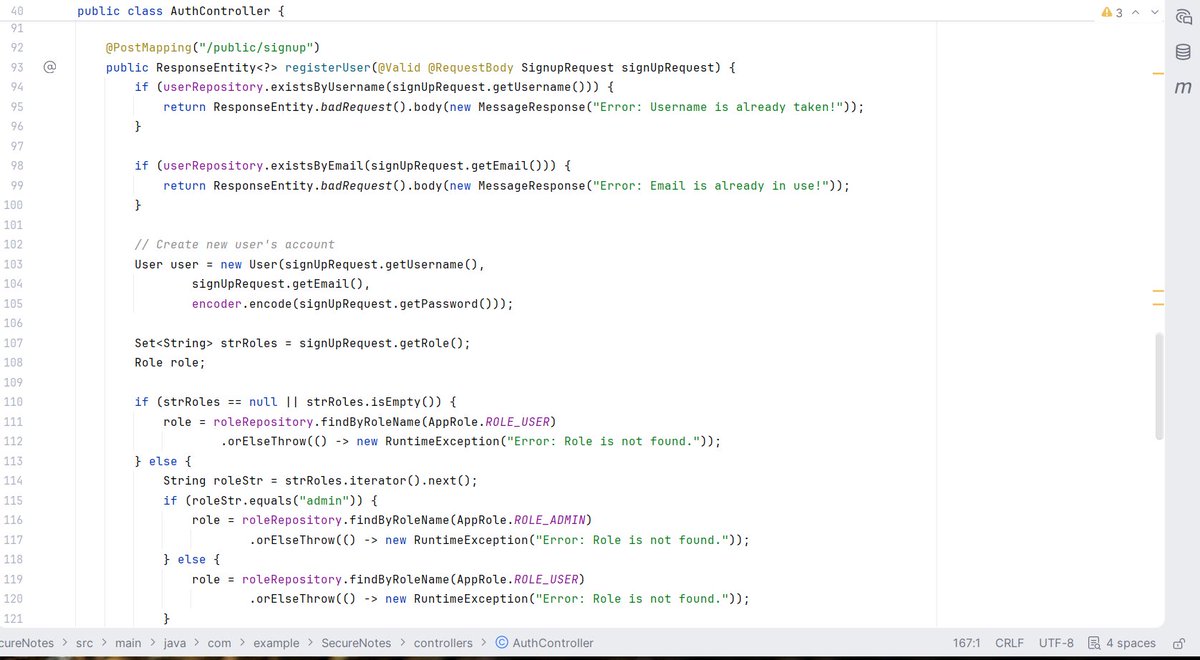Open the Database tool window
1200x660 pixels.
click(x=1183, y=52)
